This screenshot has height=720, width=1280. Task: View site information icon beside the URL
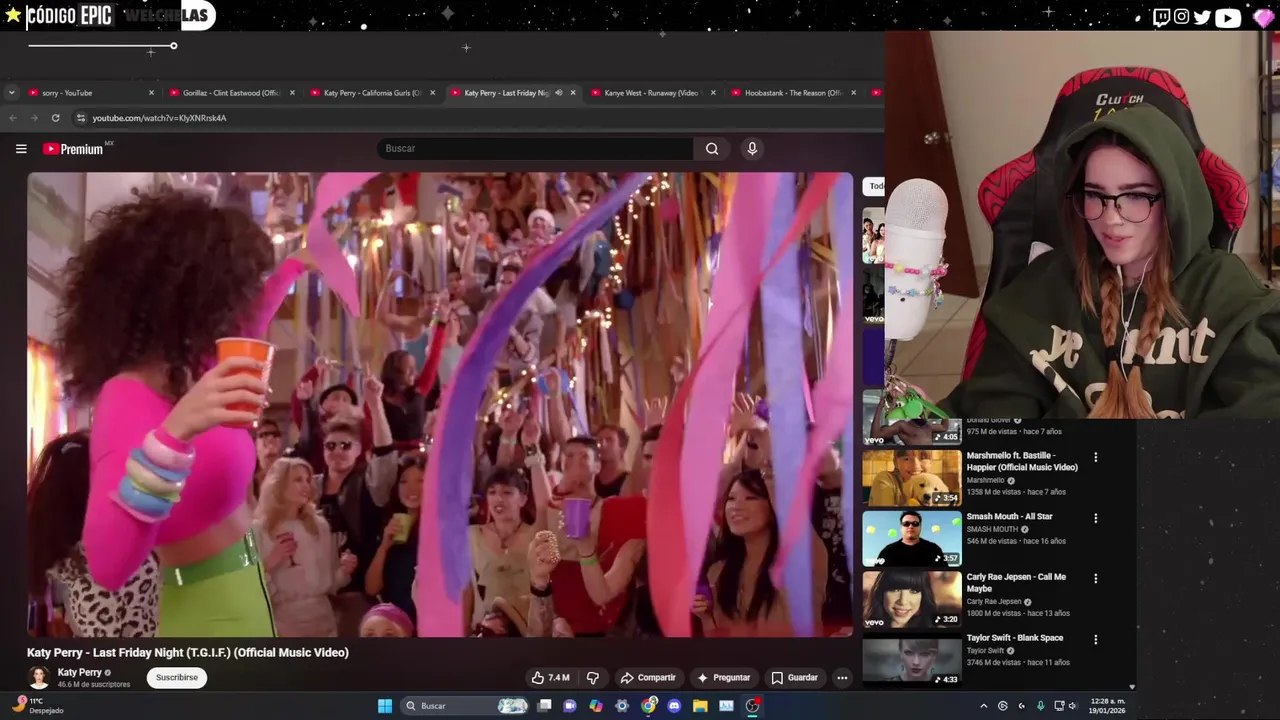point(81,118)
